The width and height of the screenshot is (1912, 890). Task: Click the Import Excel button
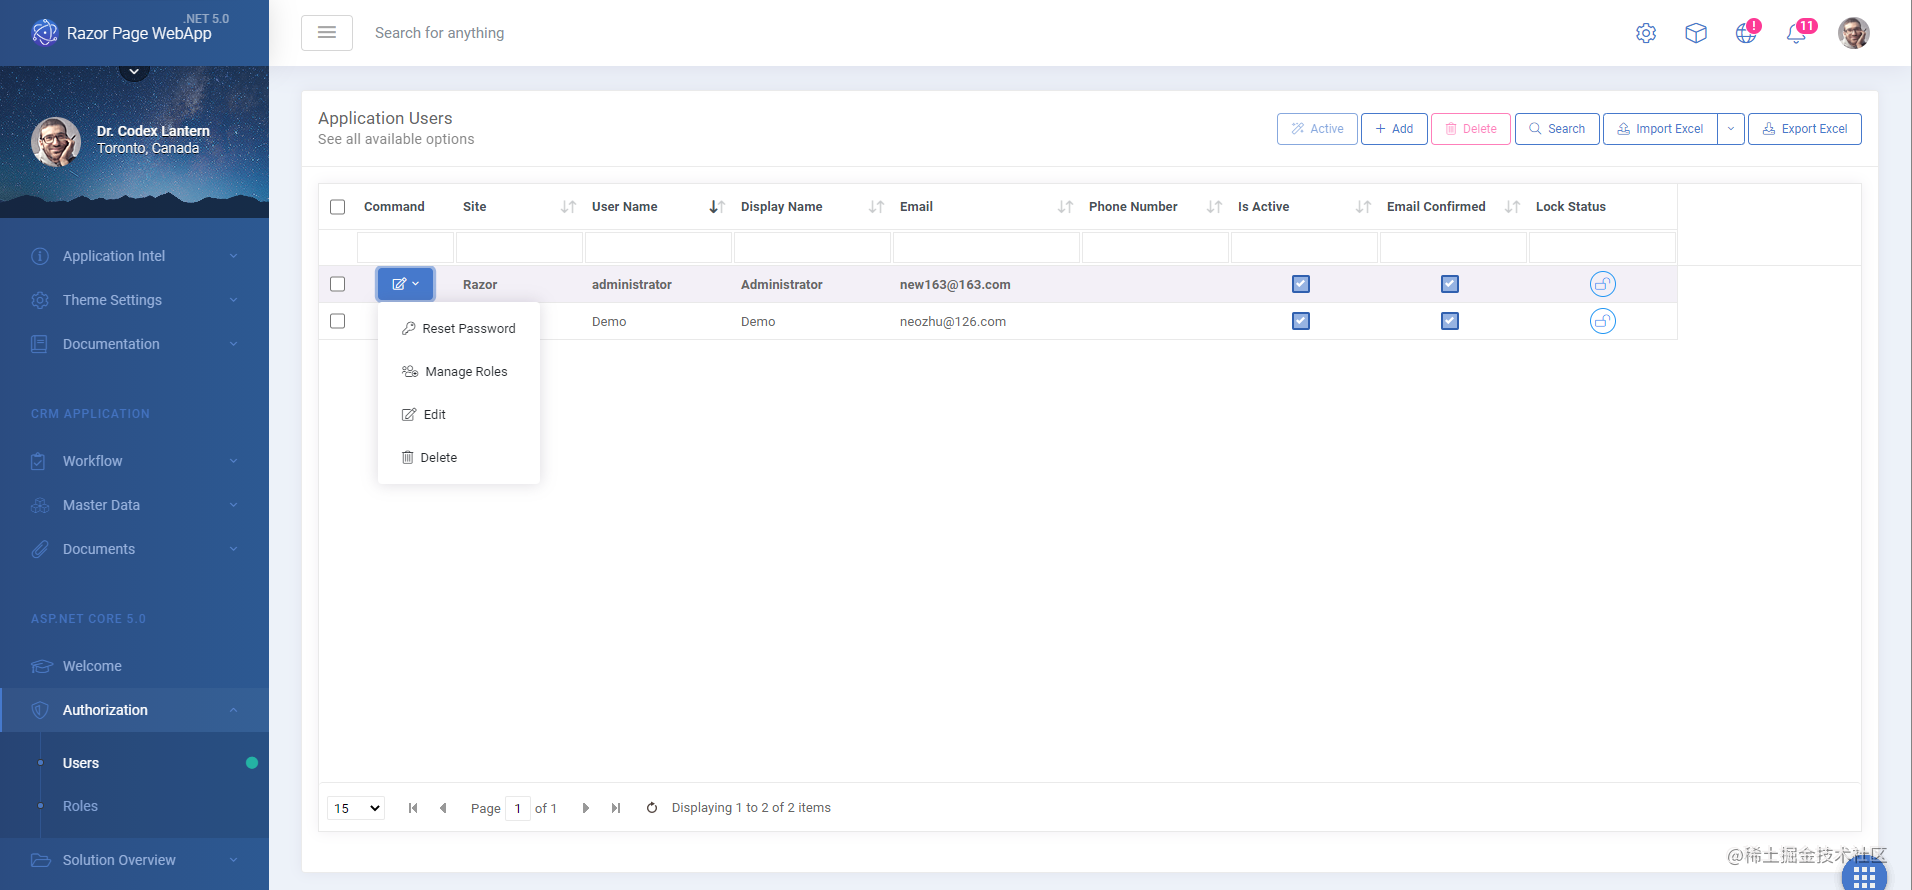point(1660,129)
